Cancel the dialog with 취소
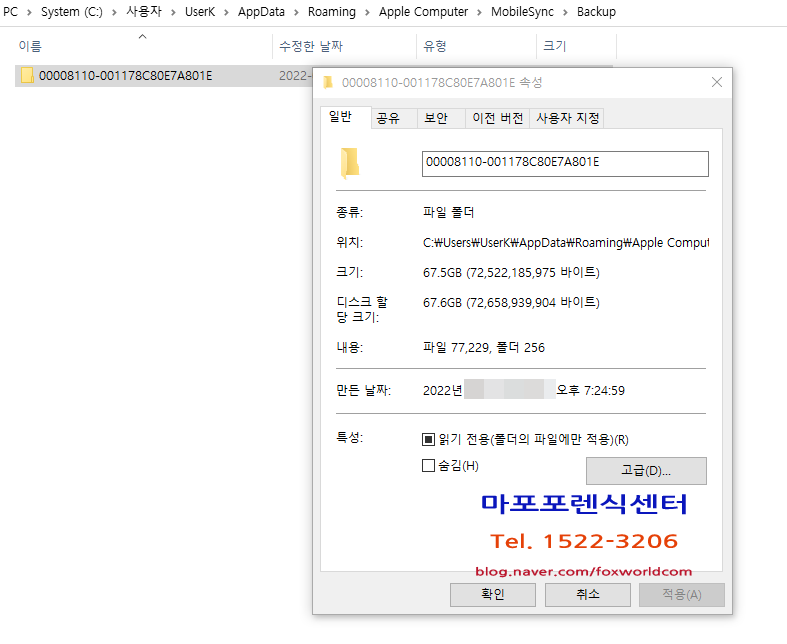 point(588,595)
